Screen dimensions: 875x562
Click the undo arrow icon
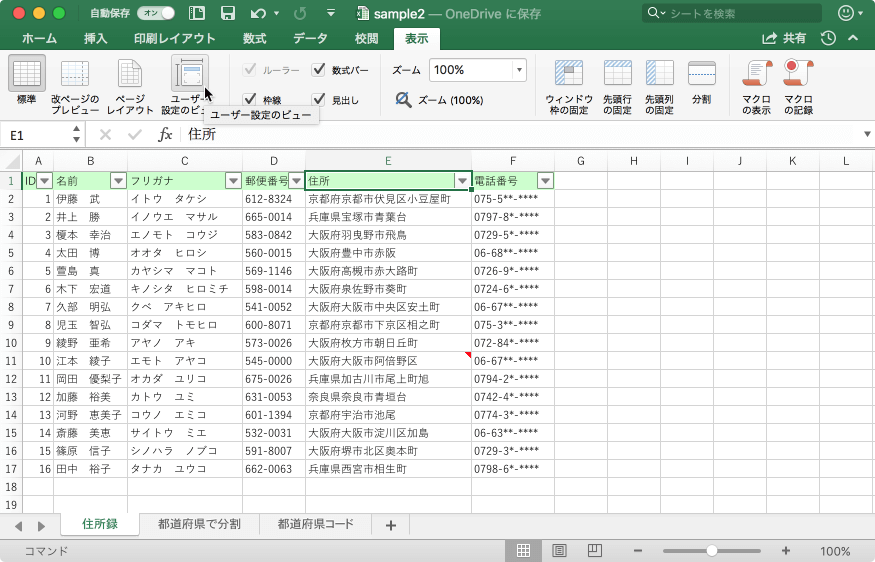257,13
